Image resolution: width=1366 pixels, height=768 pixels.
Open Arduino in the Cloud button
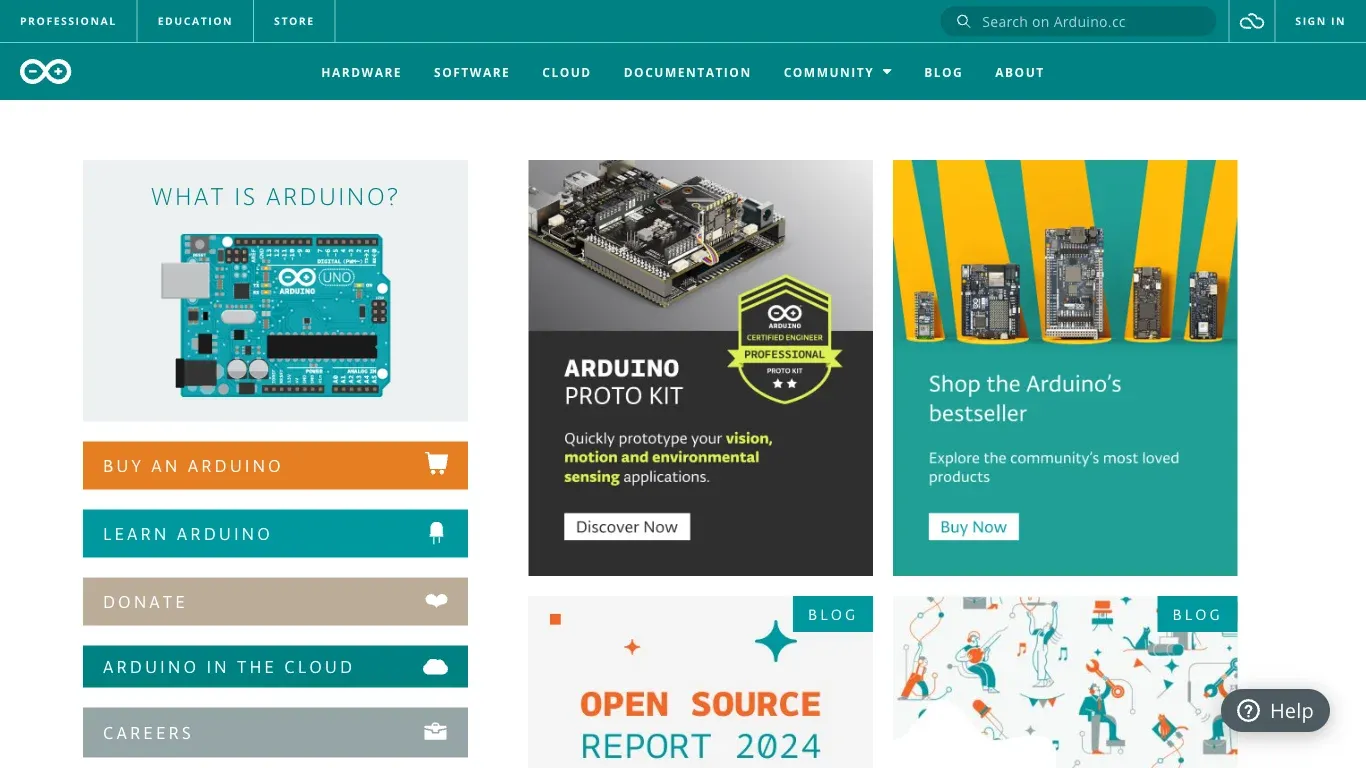click(275, 667)
